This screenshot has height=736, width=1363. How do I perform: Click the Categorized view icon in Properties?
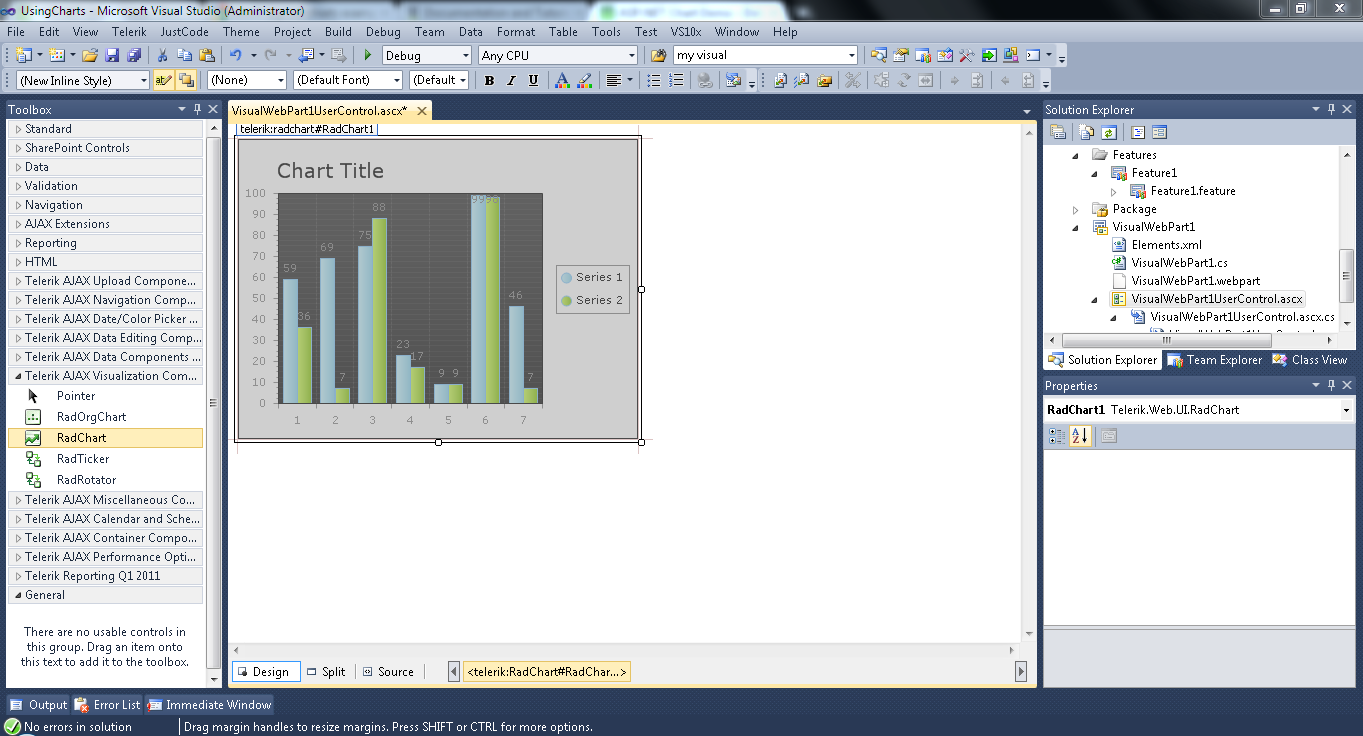click(x=1057, y=436)
